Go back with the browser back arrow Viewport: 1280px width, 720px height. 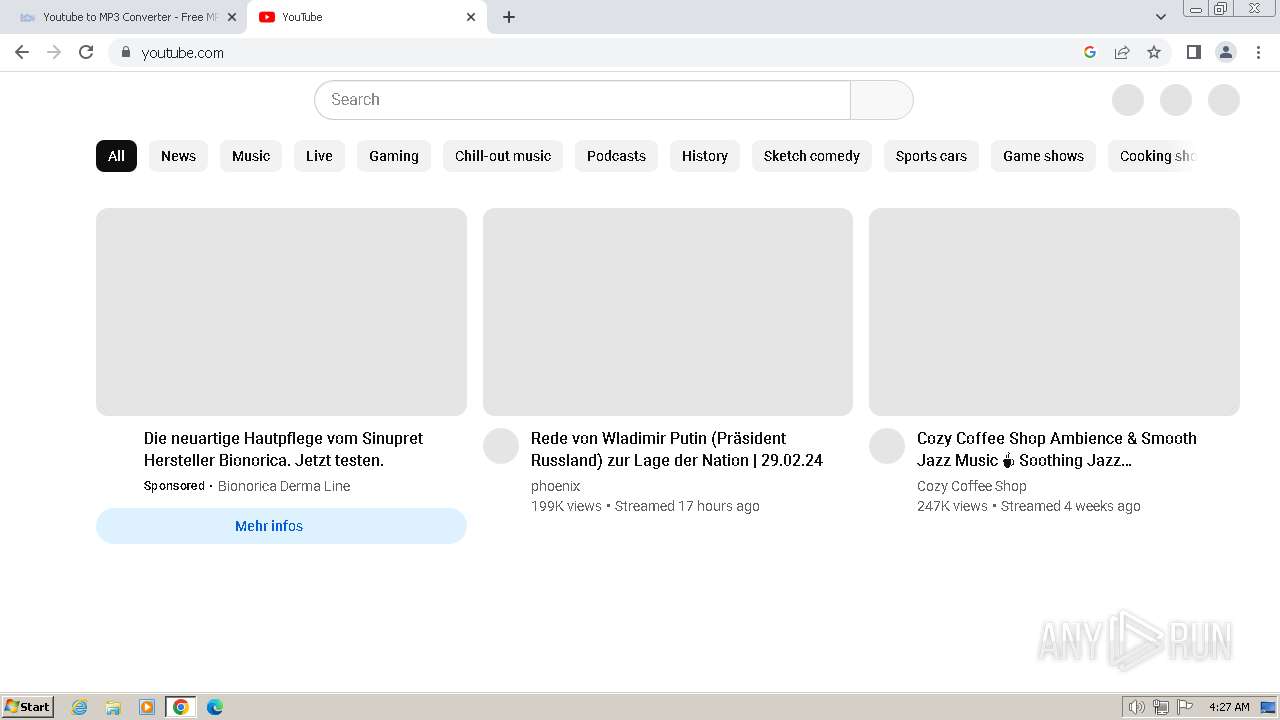(x=22, y=52)
